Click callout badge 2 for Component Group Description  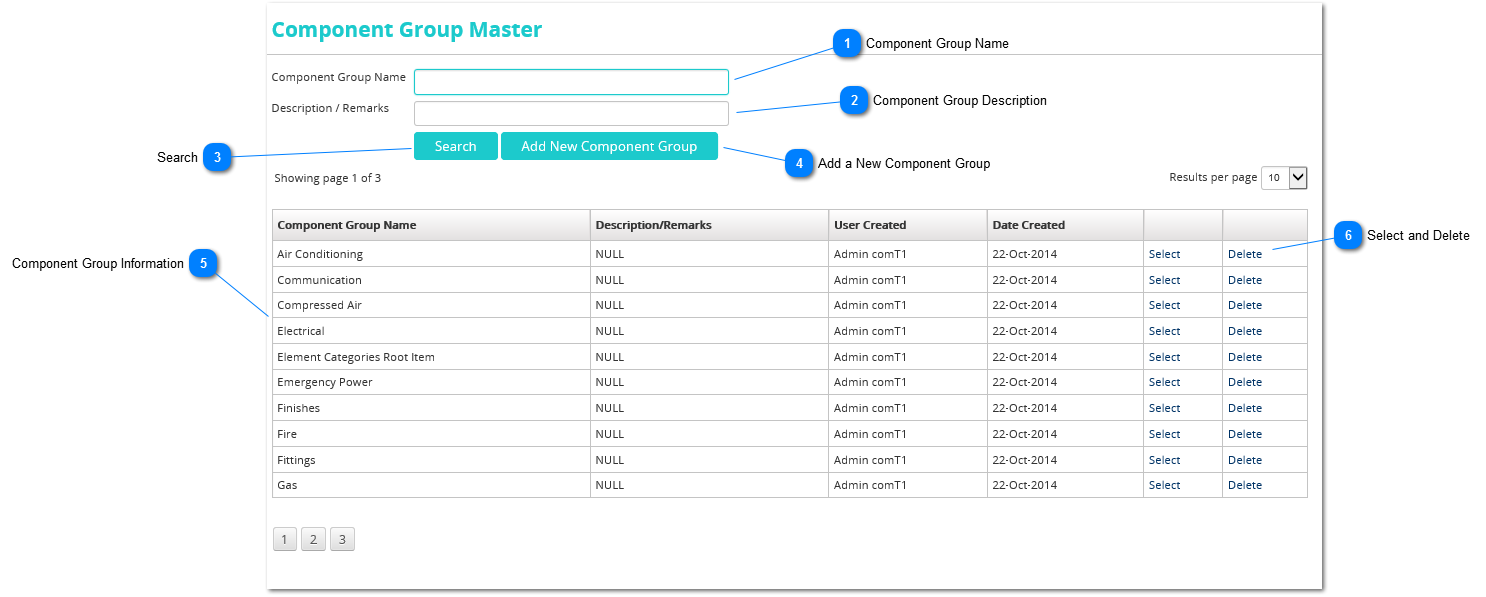[853, 101]
